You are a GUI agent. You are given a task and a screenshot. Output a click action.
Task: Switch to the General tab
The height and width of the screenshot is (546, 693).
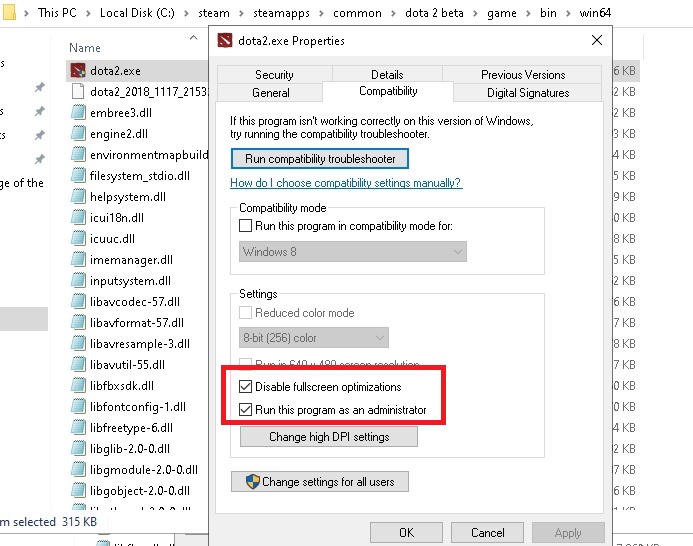(x=270, y=92)
